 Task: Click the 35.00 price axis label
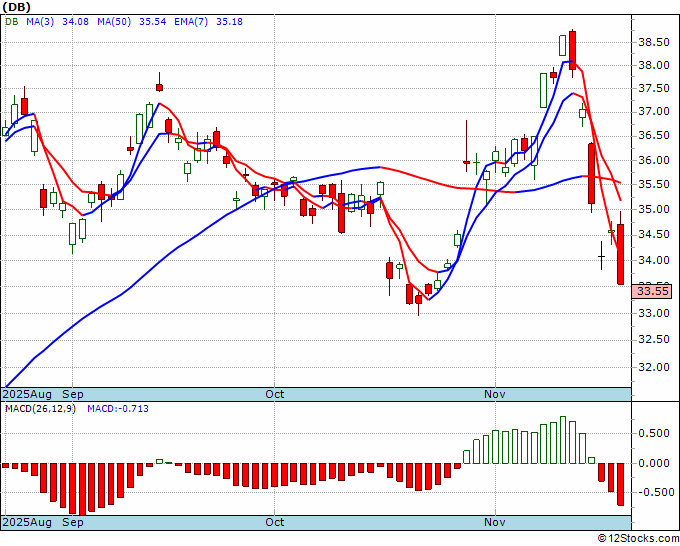pyautogui.click(x=654, y=209)
